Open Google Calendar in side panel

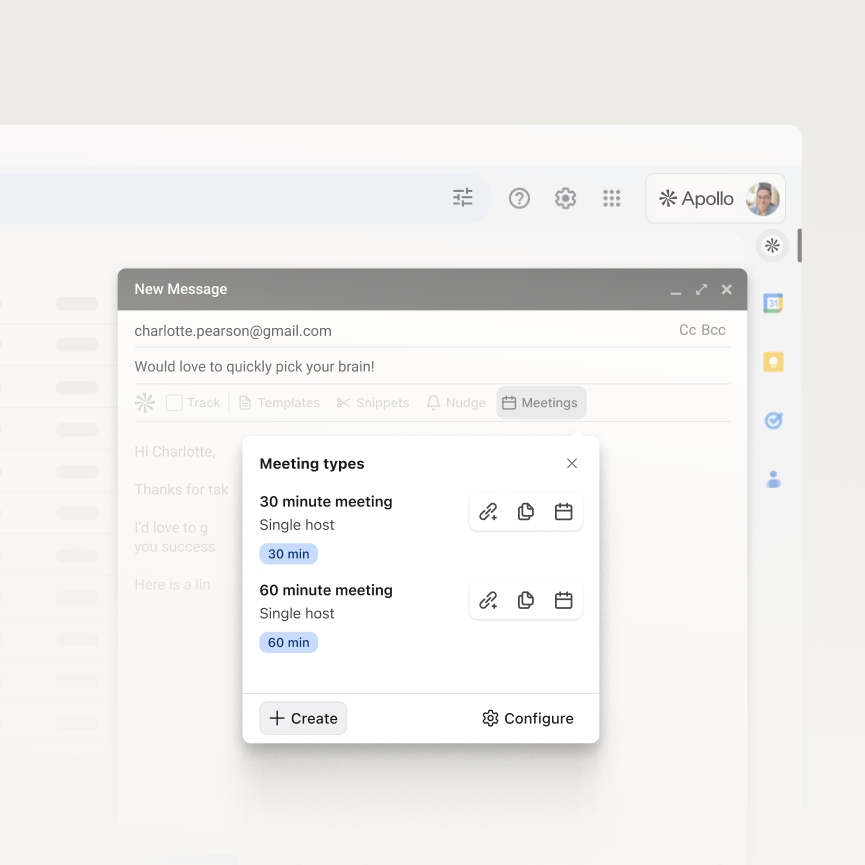pos(772,303)
